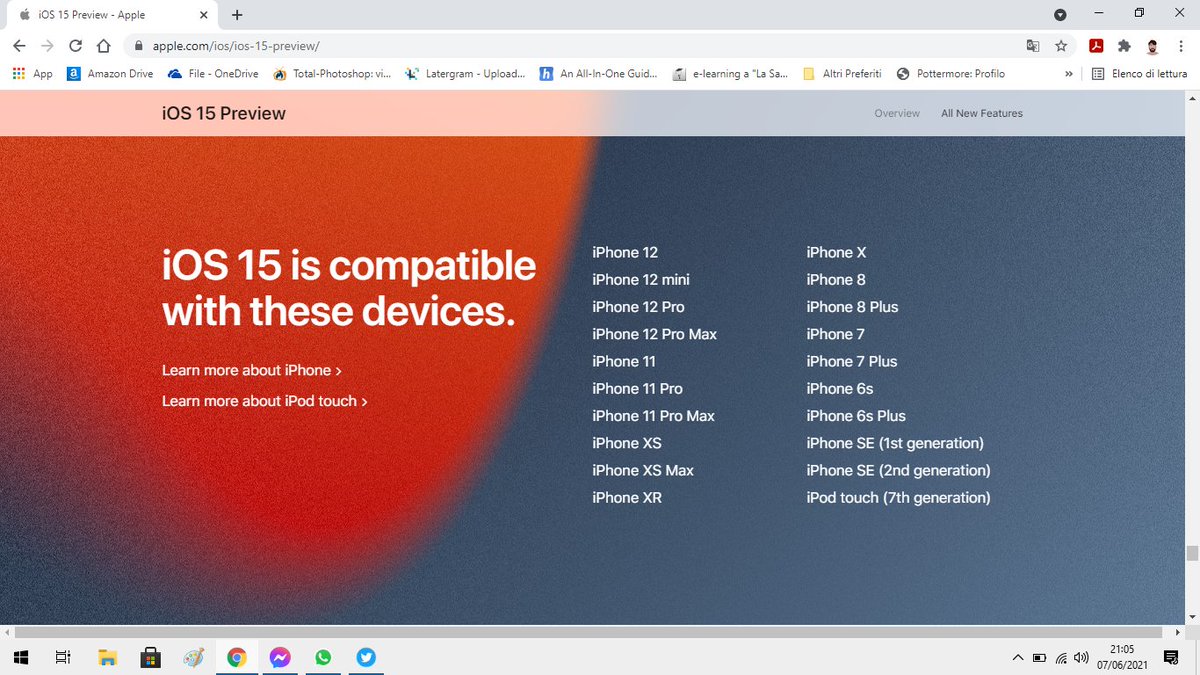Click the Learn more about iPhone link
The height and width of the screenshot is (675, 1200).
(250, 370)
